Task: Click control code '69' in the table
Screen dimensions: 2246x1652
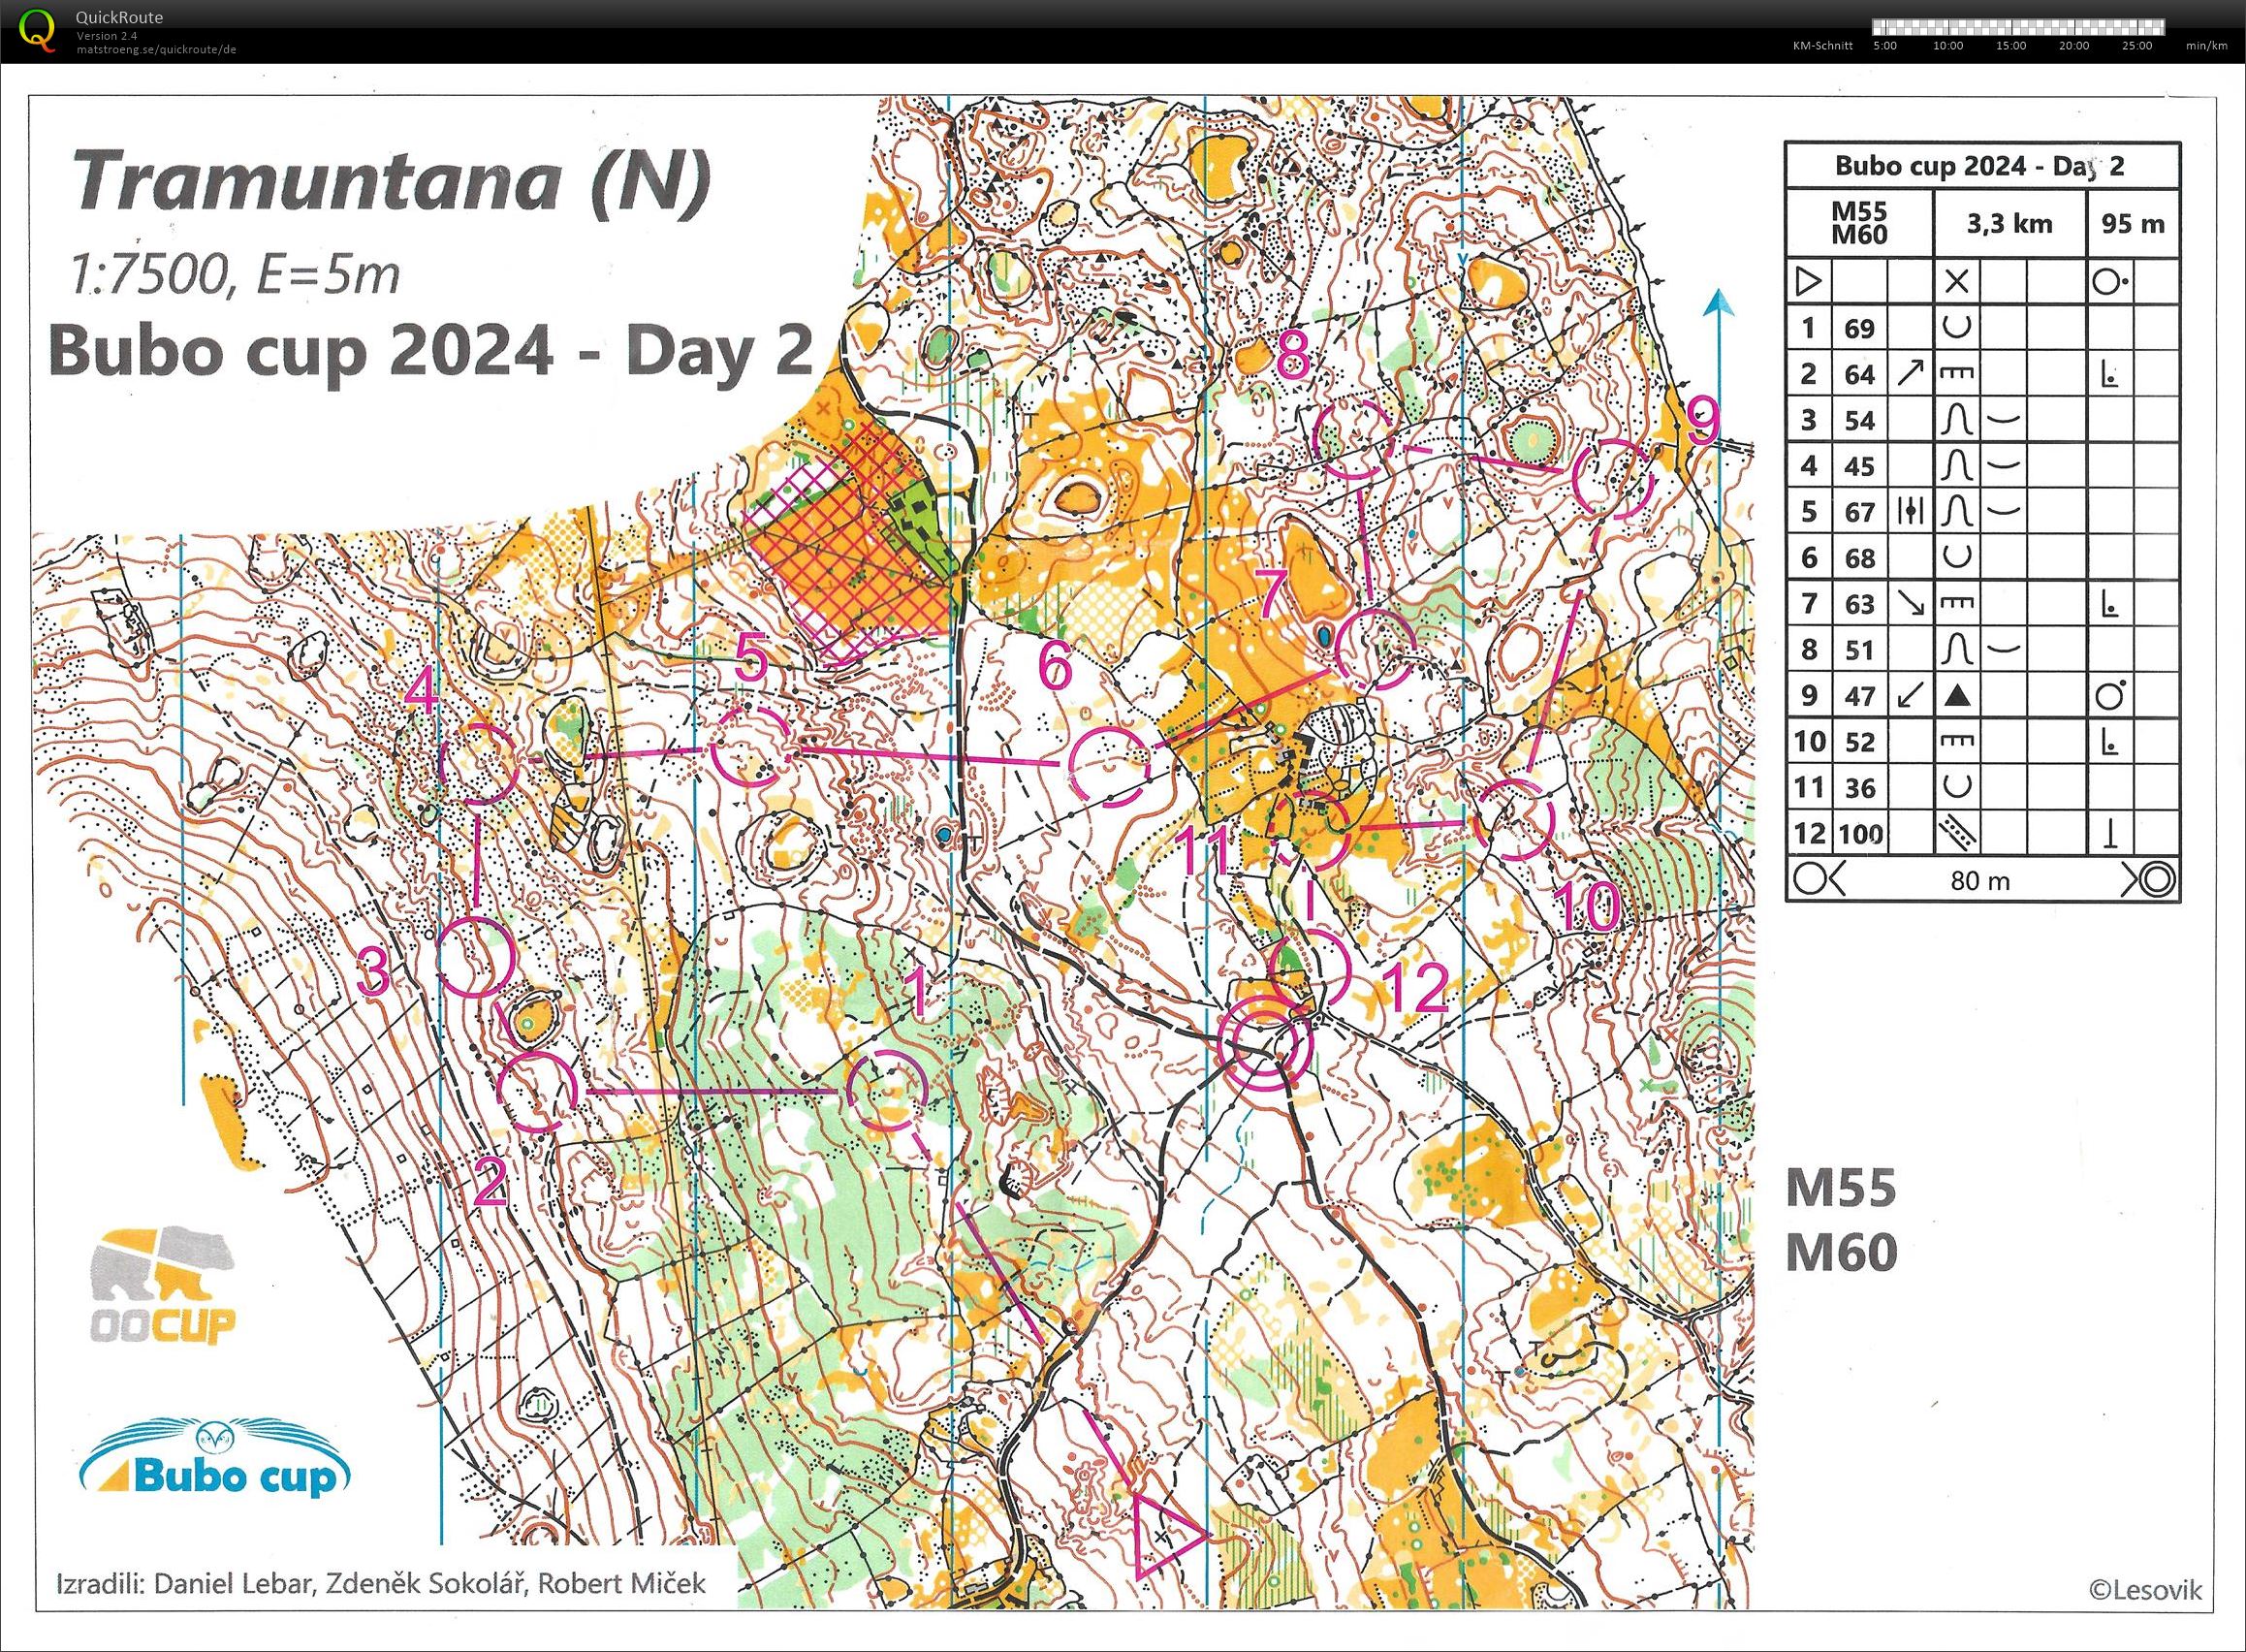Action: 1860,329
